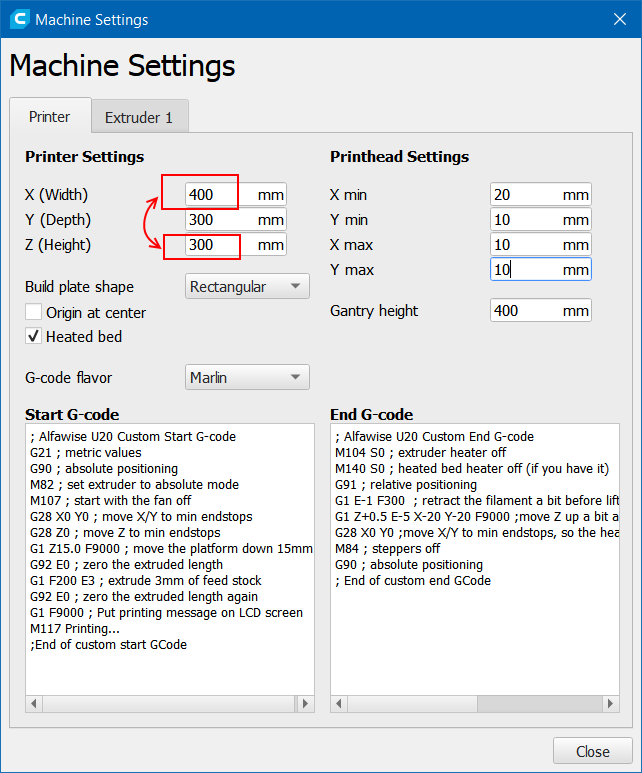Image resolution: width=642 pixels, height=773 pixels.
Task: Enable the Origin at center checkbox
Action: [x=34, y=312]
